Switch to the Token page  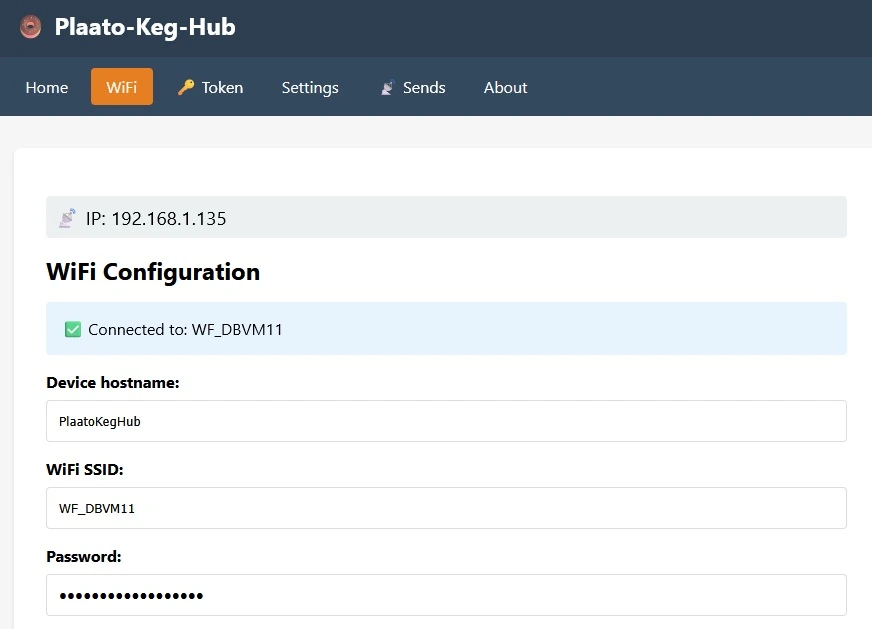pyautogui.click(x=221, y=88)
